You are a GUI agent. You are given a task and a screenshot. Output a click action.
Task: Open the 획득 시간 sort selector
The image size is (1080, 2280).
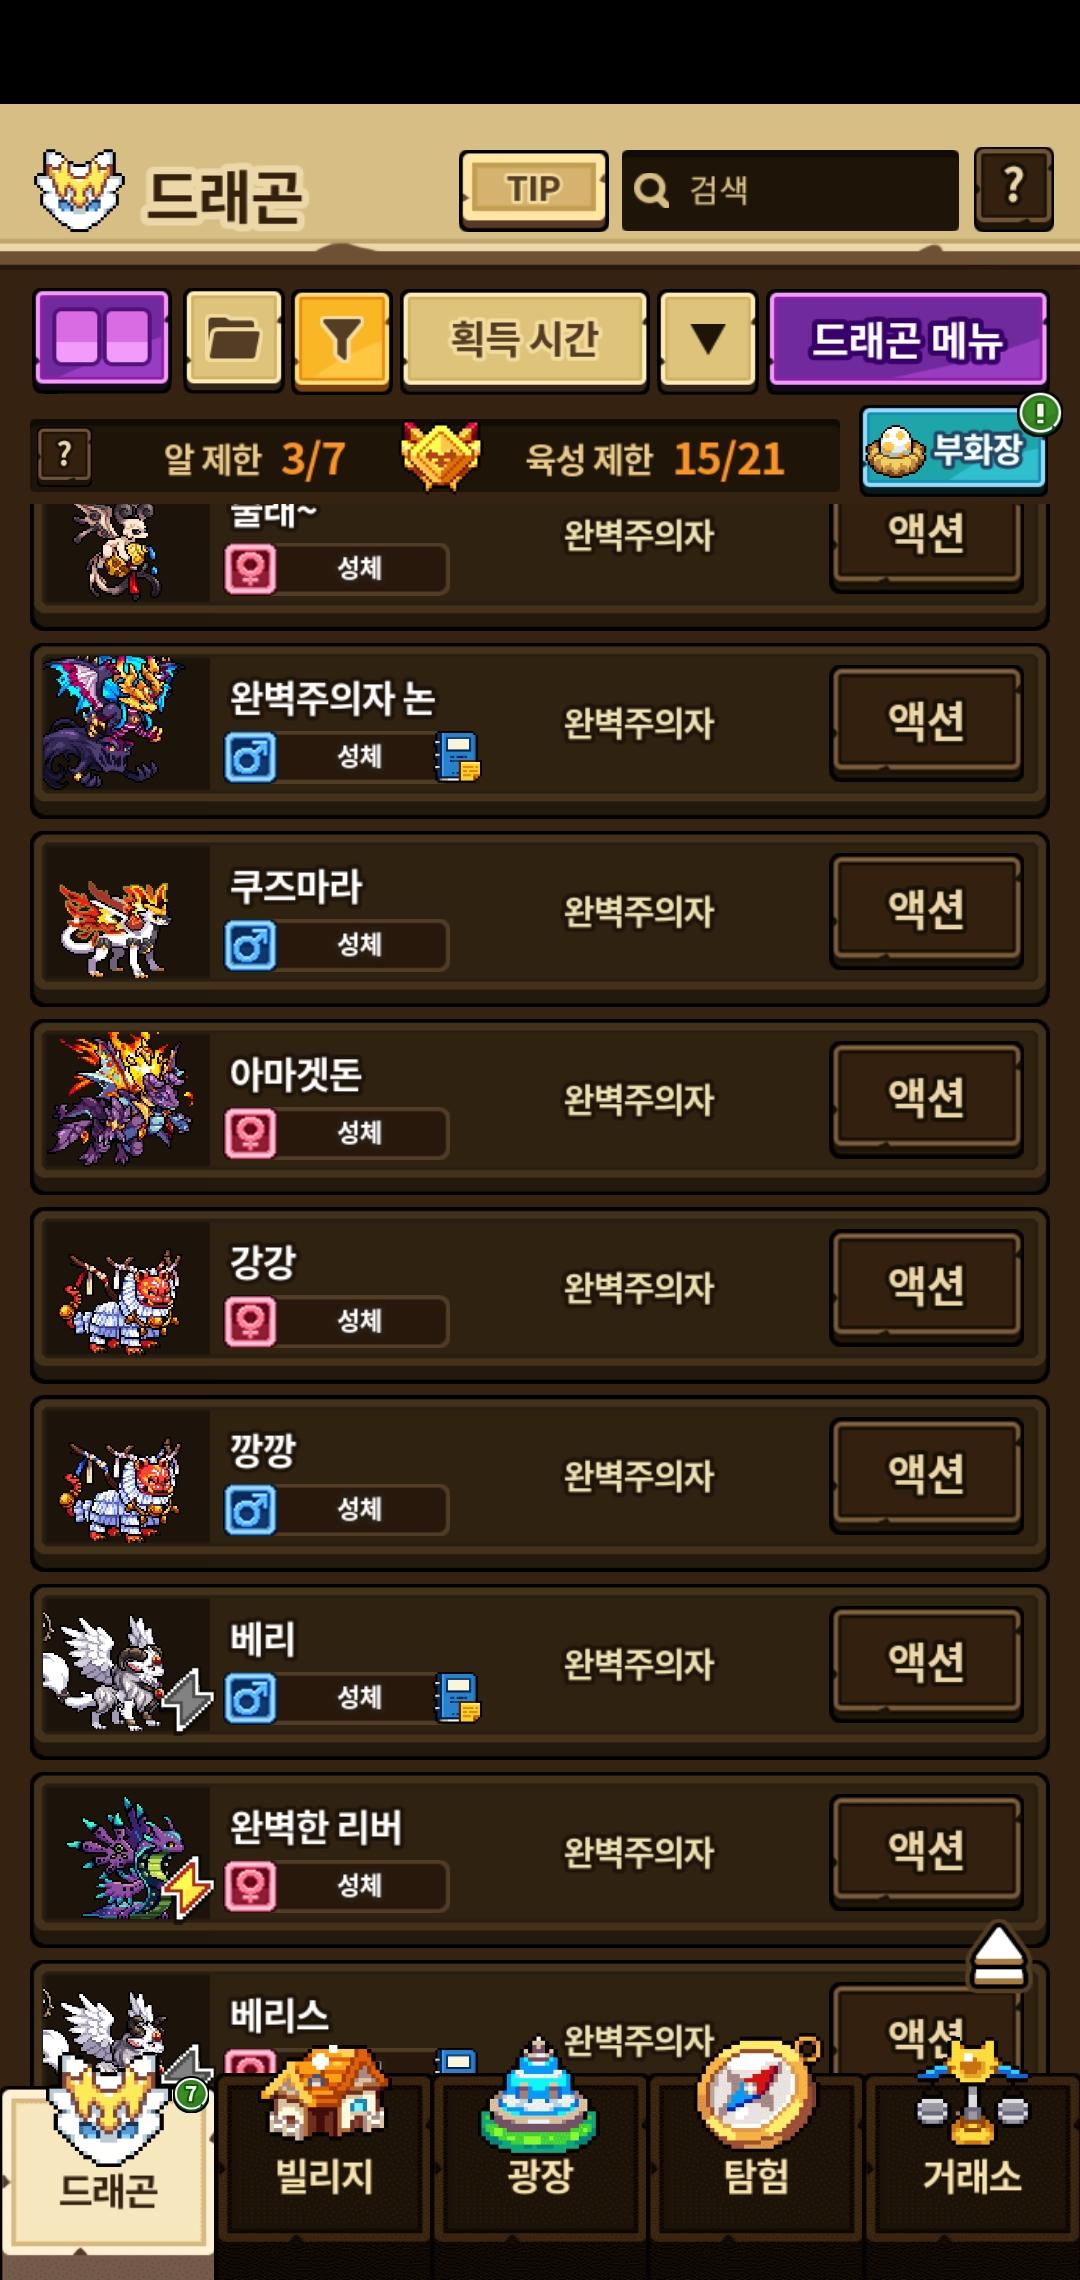(525, 338)
